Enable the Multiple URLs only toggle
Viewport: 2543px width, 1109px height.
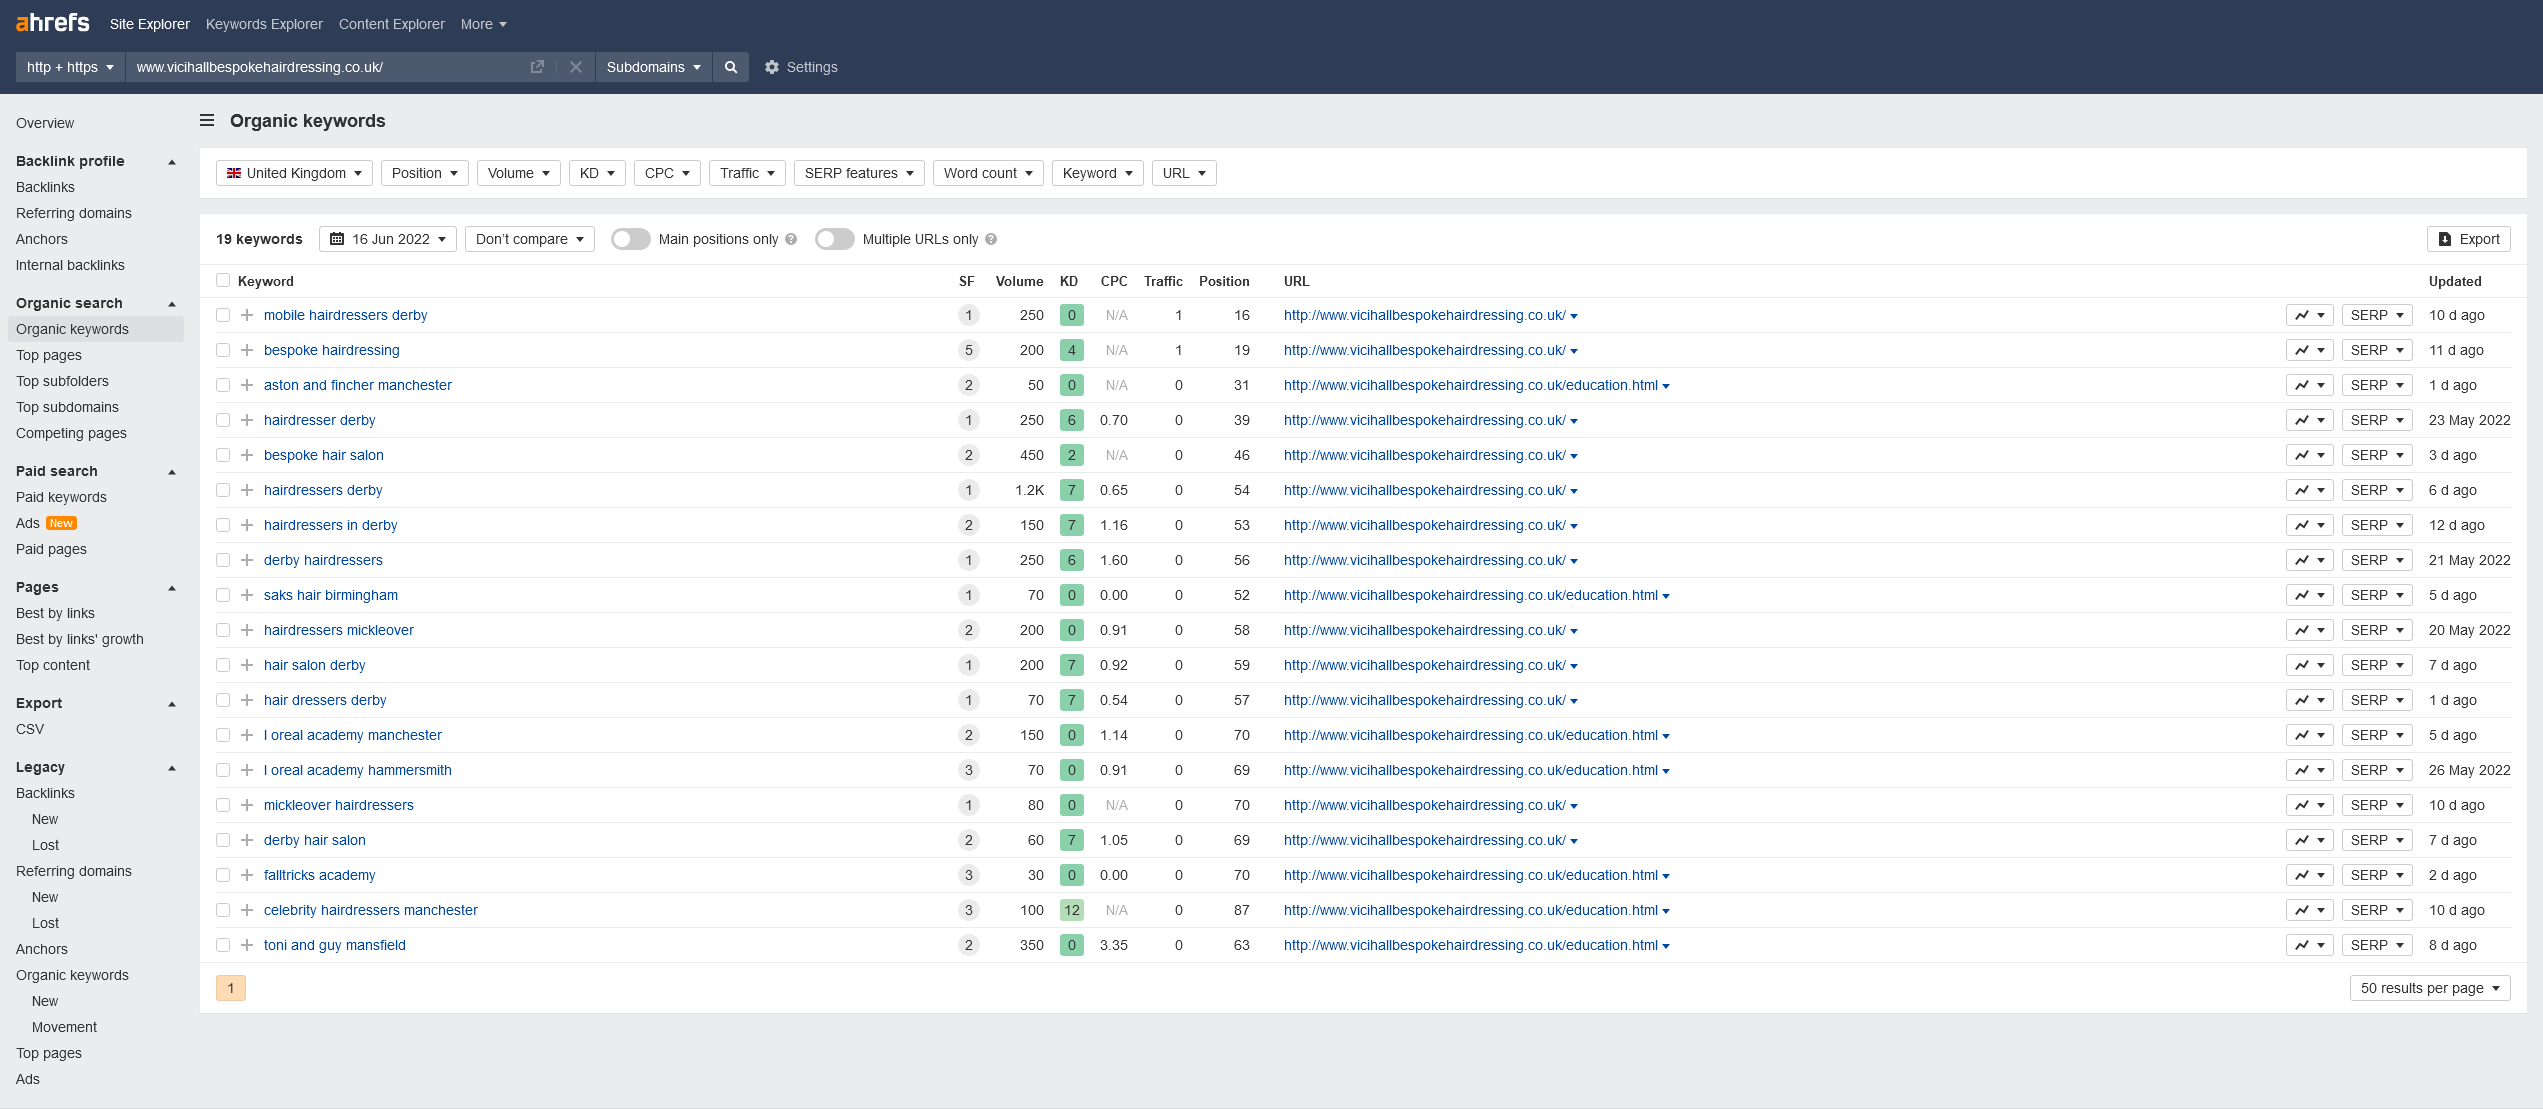click(x=834, y=239)
